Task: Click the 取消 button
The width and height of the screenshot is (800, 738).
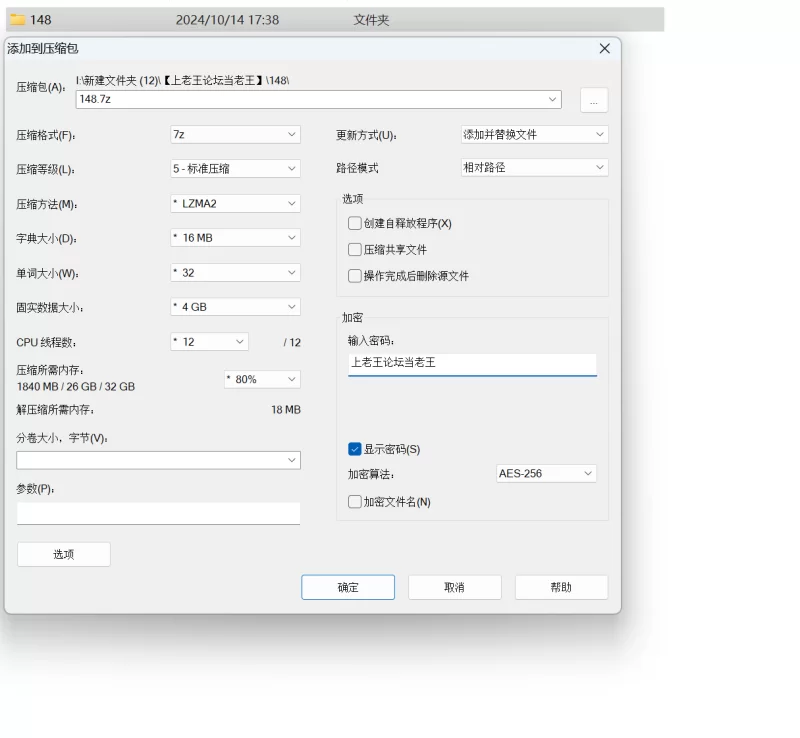Action: click(455, 587)
